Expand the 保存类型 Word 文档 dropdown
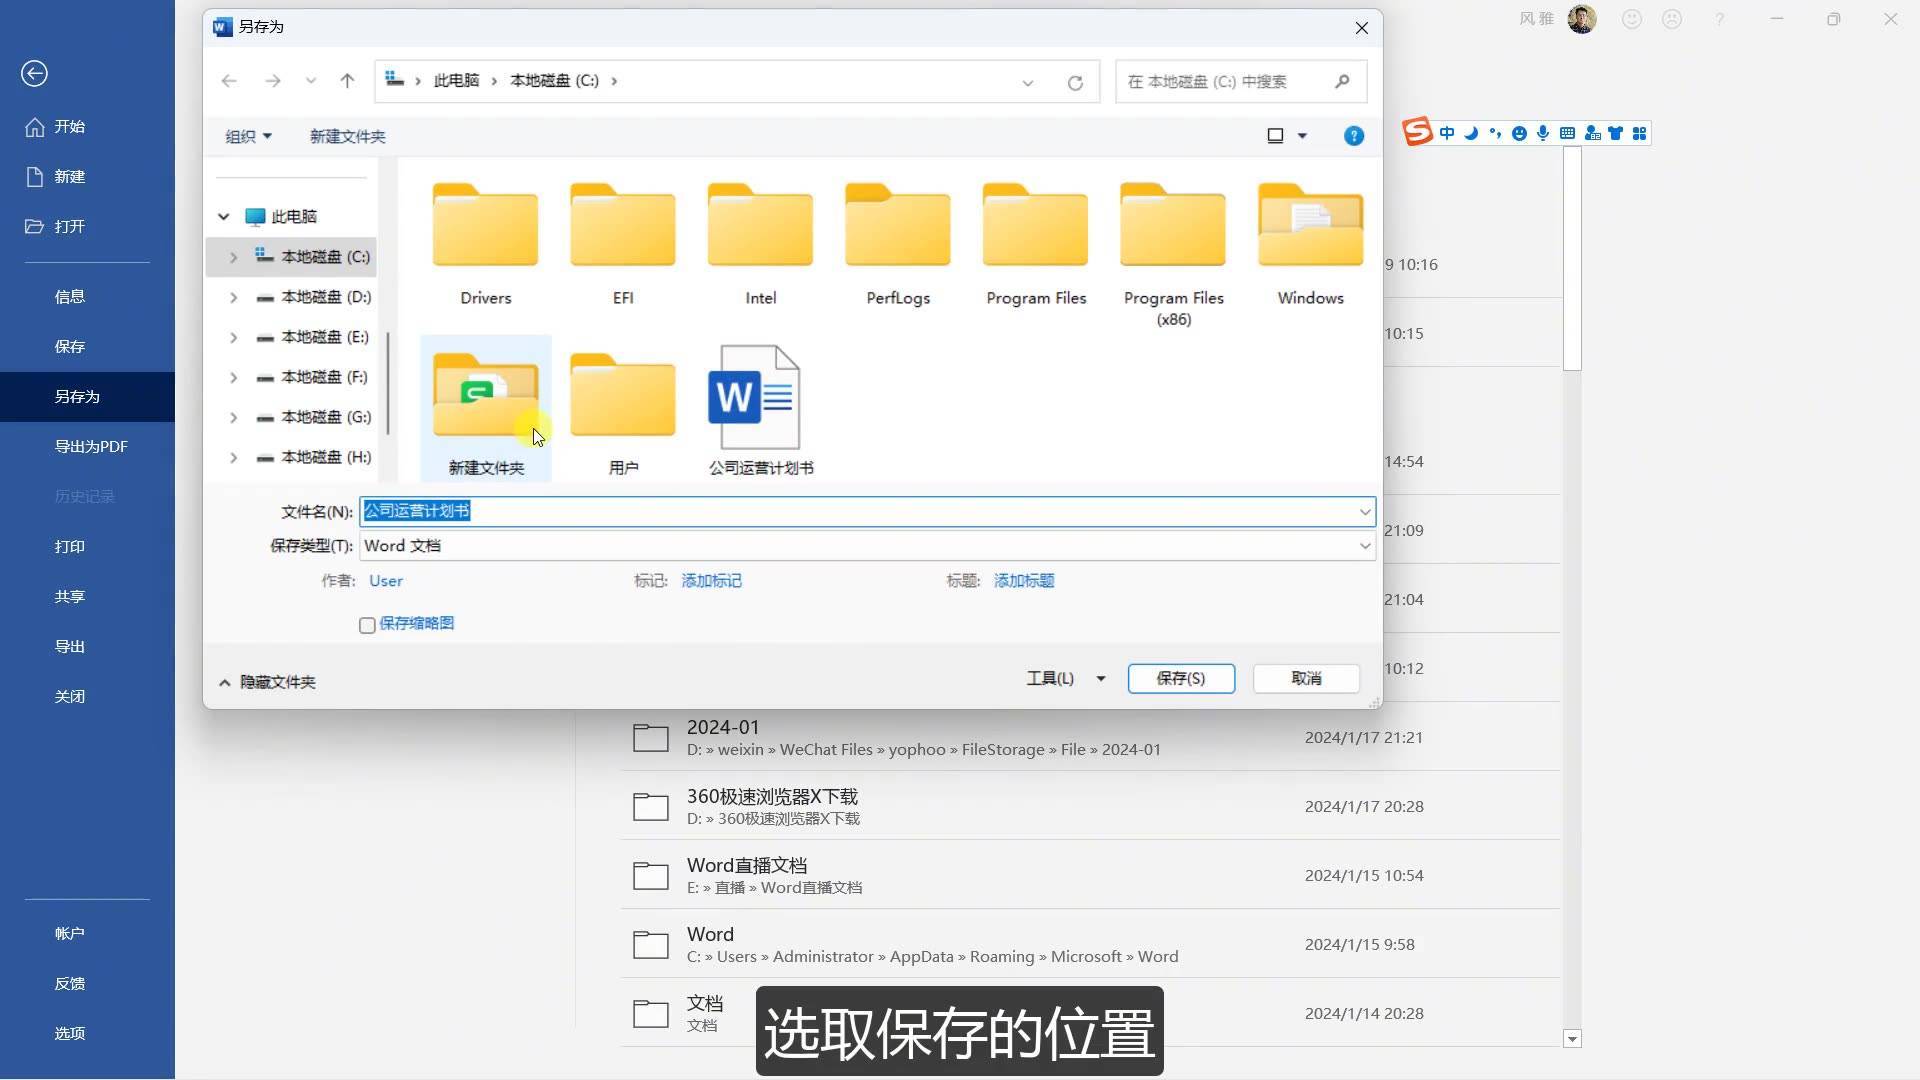This screenshot has height=1080, width=1920. (1364, 546)
